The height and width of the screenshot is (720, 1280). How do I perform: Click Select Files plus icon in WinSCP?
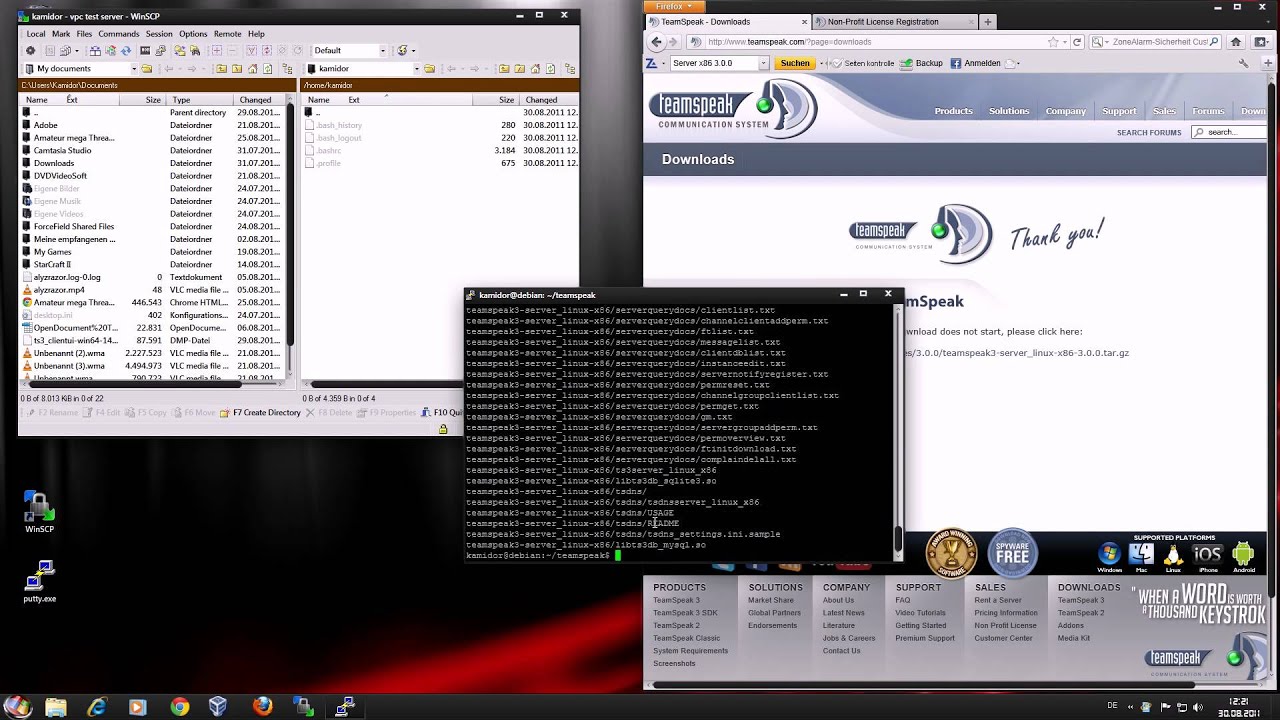coord(217,50)
